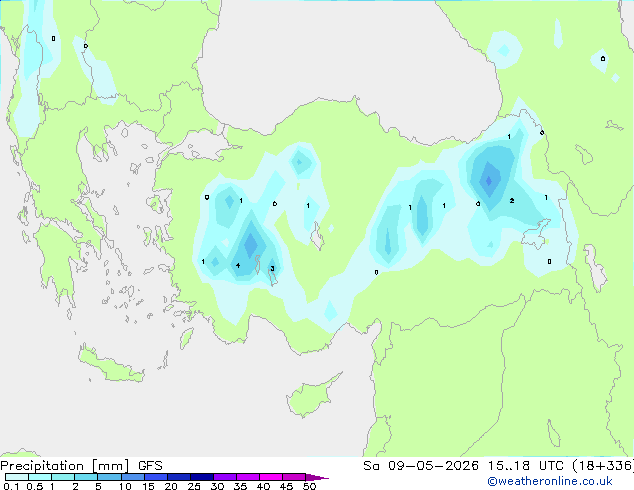The width and height of the screenshot is (634, 490).
Task: Click the legend scale label "50"
Action: 309,486
